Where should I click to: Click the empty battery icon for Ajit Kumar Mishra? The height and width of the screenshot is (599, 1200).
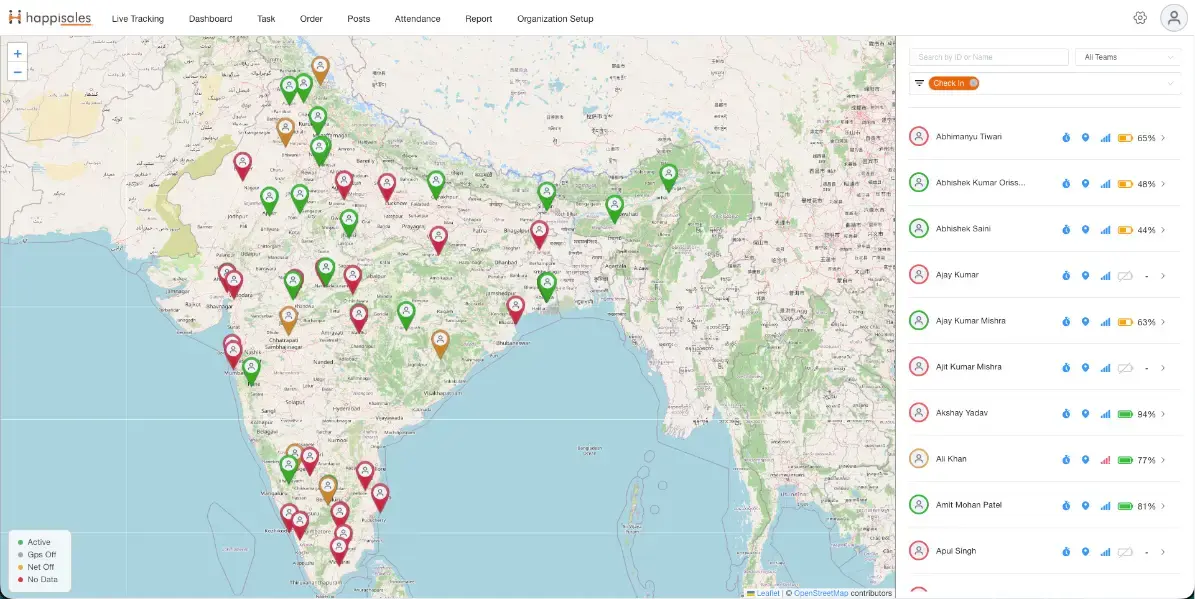[x=1125, y=368]
